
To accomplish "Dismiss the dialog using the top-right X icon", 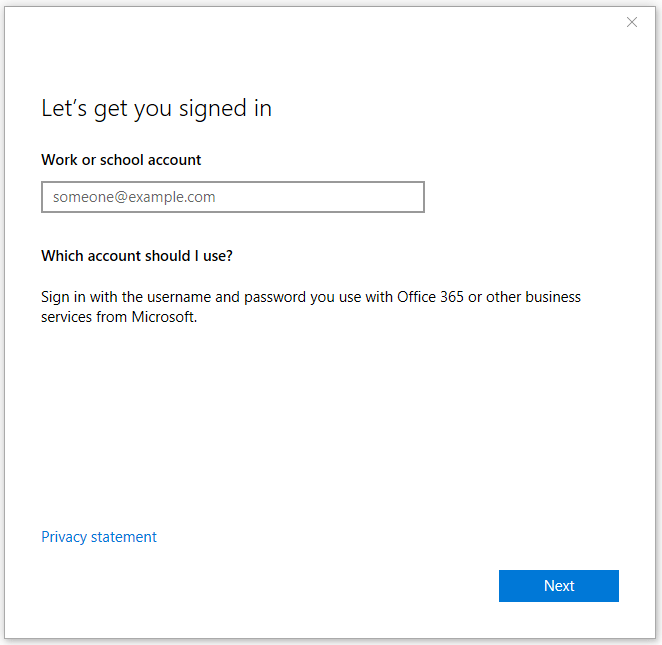I will [632, 22].
